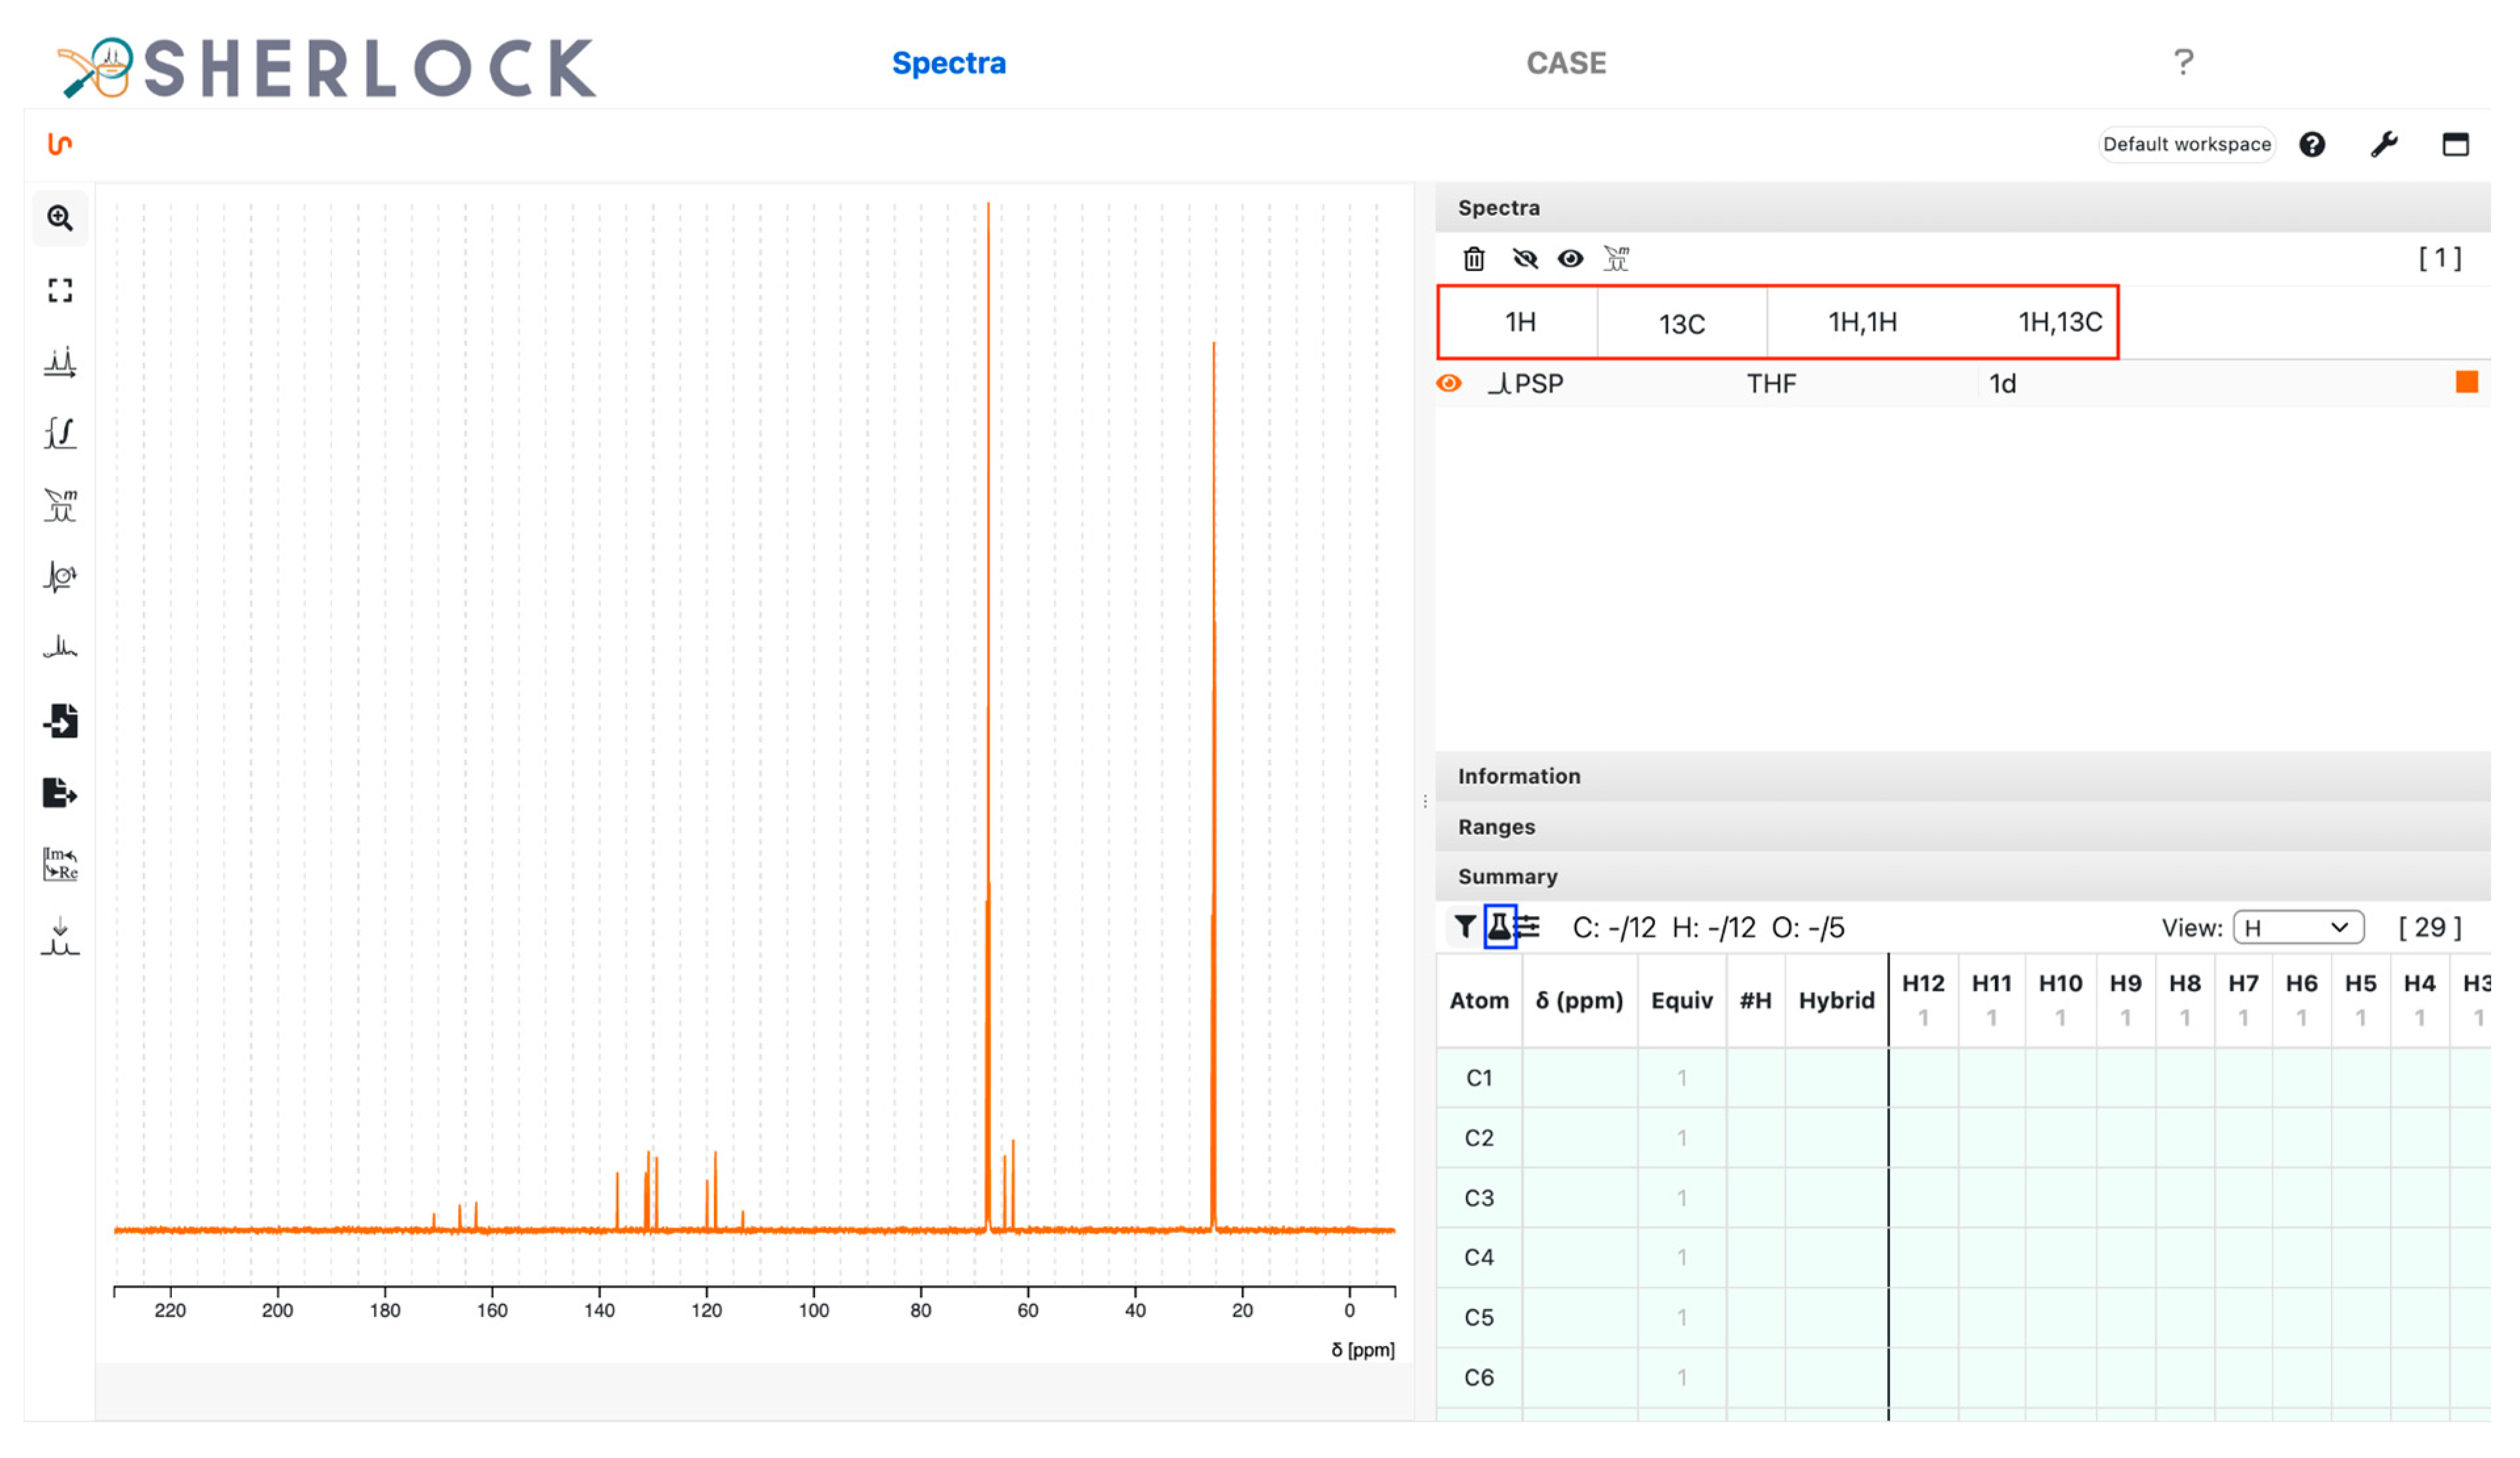2520x1458 pixels.
Task: Click the C1 atom row cell
Action: click(1479, 1078)
